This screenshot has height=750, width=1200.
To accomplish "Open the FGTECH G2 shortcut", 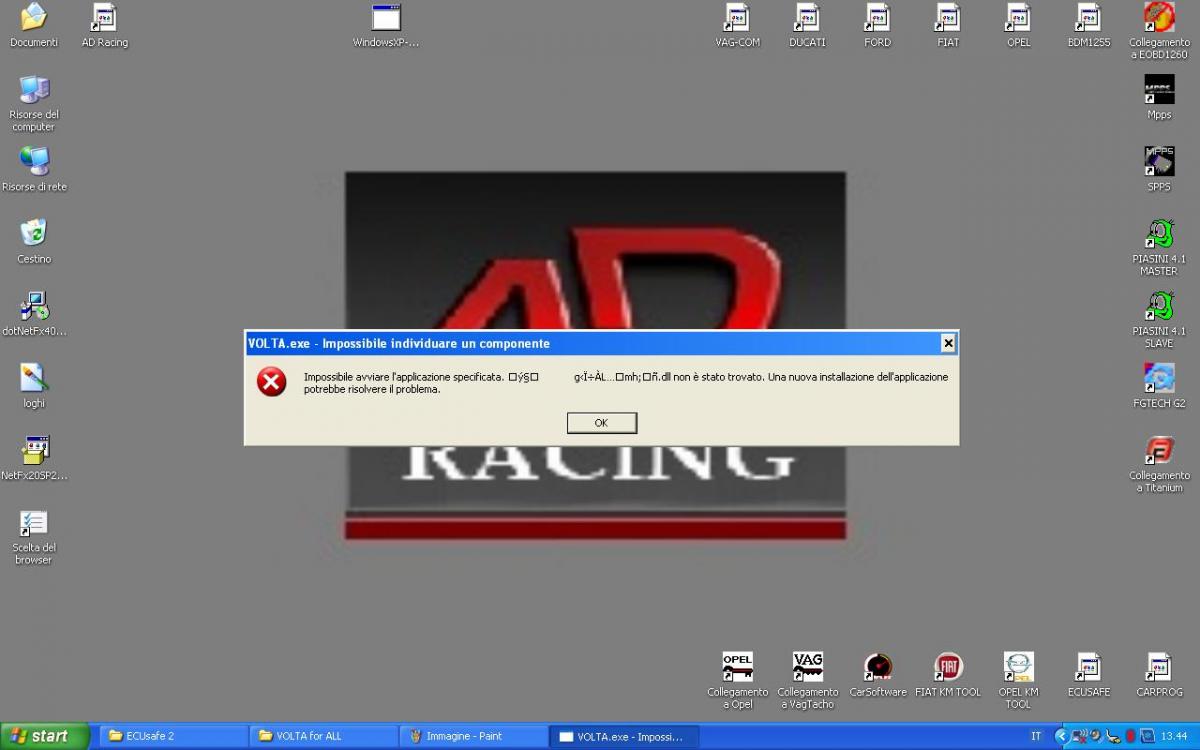I will tap(1159, 385).
